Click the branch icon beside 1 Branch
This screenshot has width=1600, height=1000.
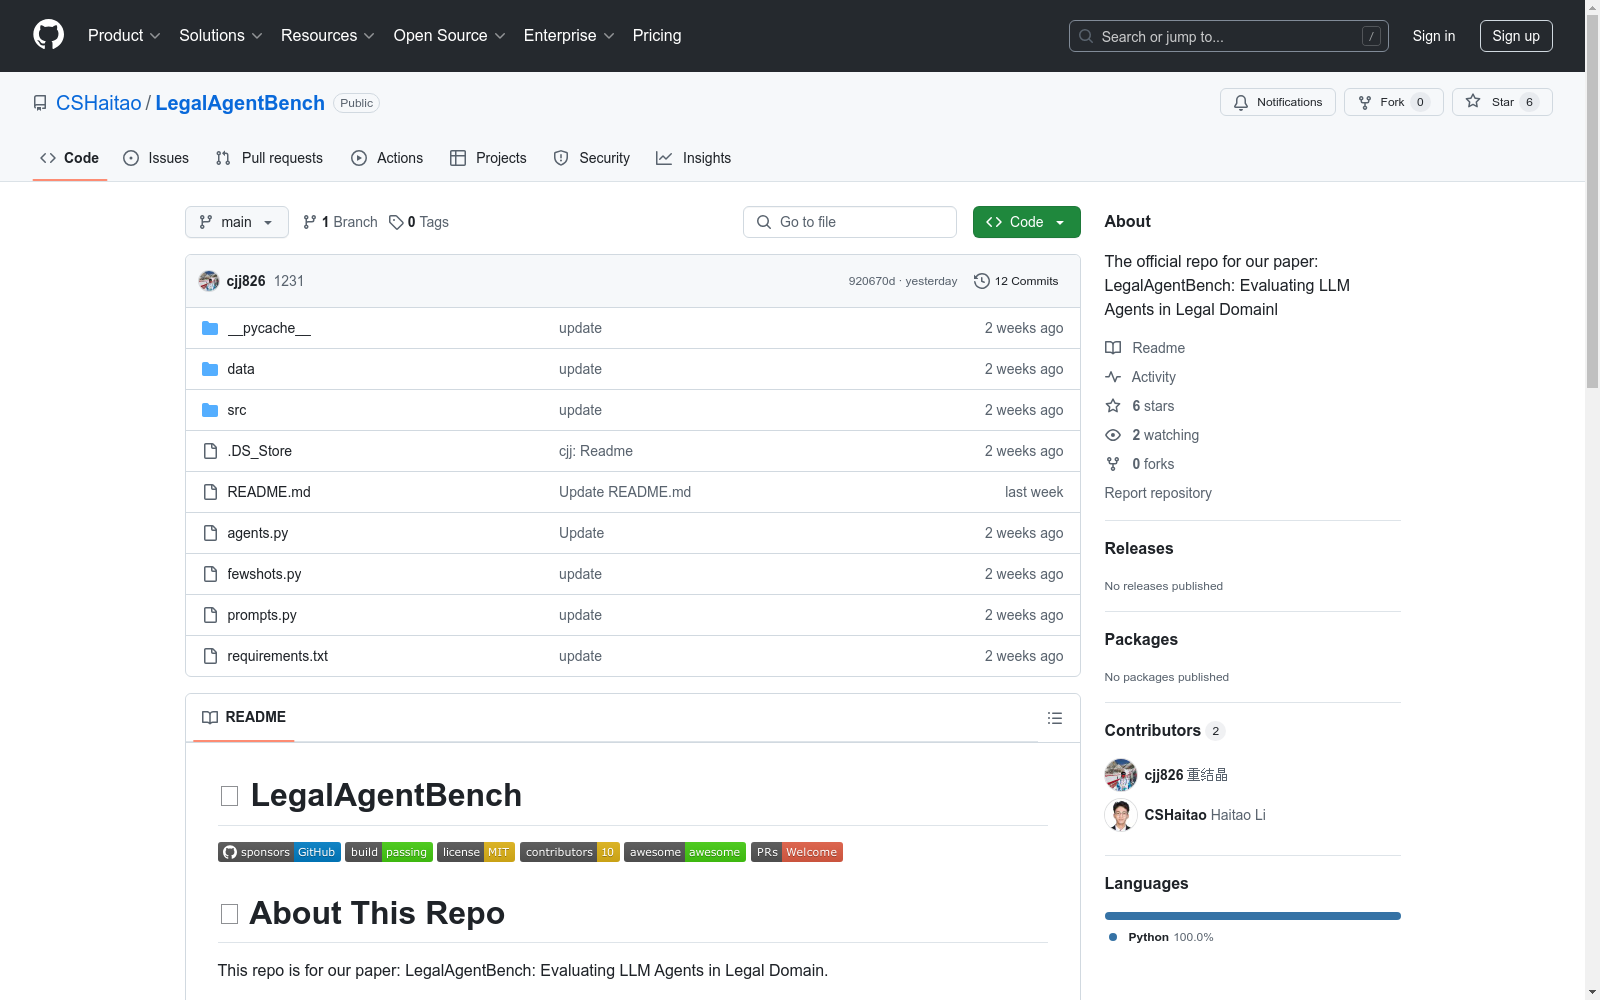coord(310,222)
